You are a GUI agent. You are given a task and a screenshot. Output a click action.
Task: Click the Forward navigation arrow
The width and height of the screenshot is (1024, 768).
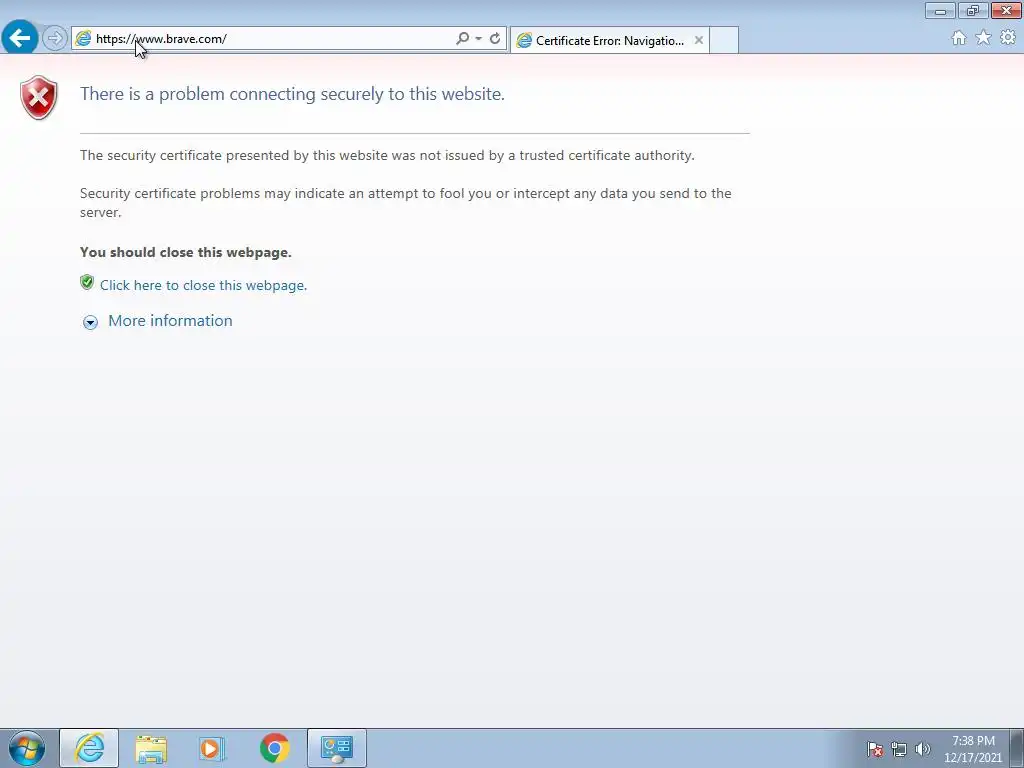55,38
